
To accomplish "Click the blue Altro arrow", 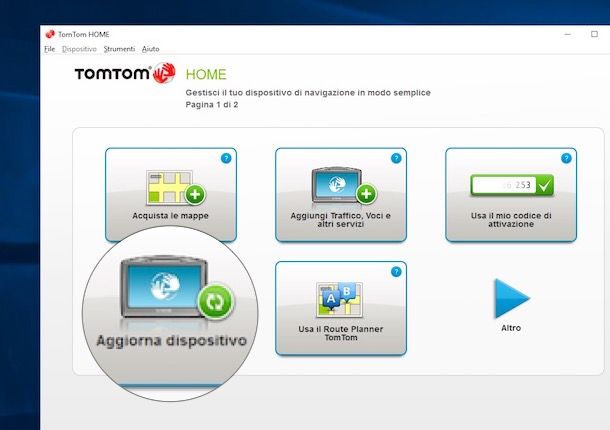I will (511, 298).
